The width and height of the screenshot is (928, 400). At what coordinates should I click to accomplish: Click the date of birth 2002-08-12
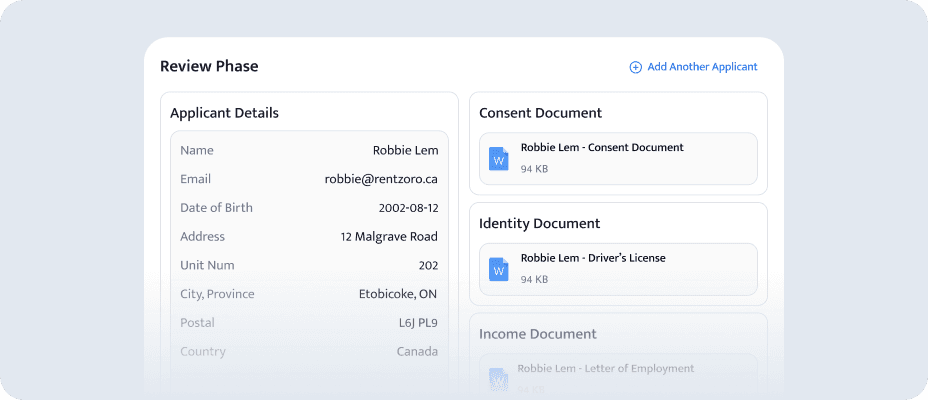408,208
